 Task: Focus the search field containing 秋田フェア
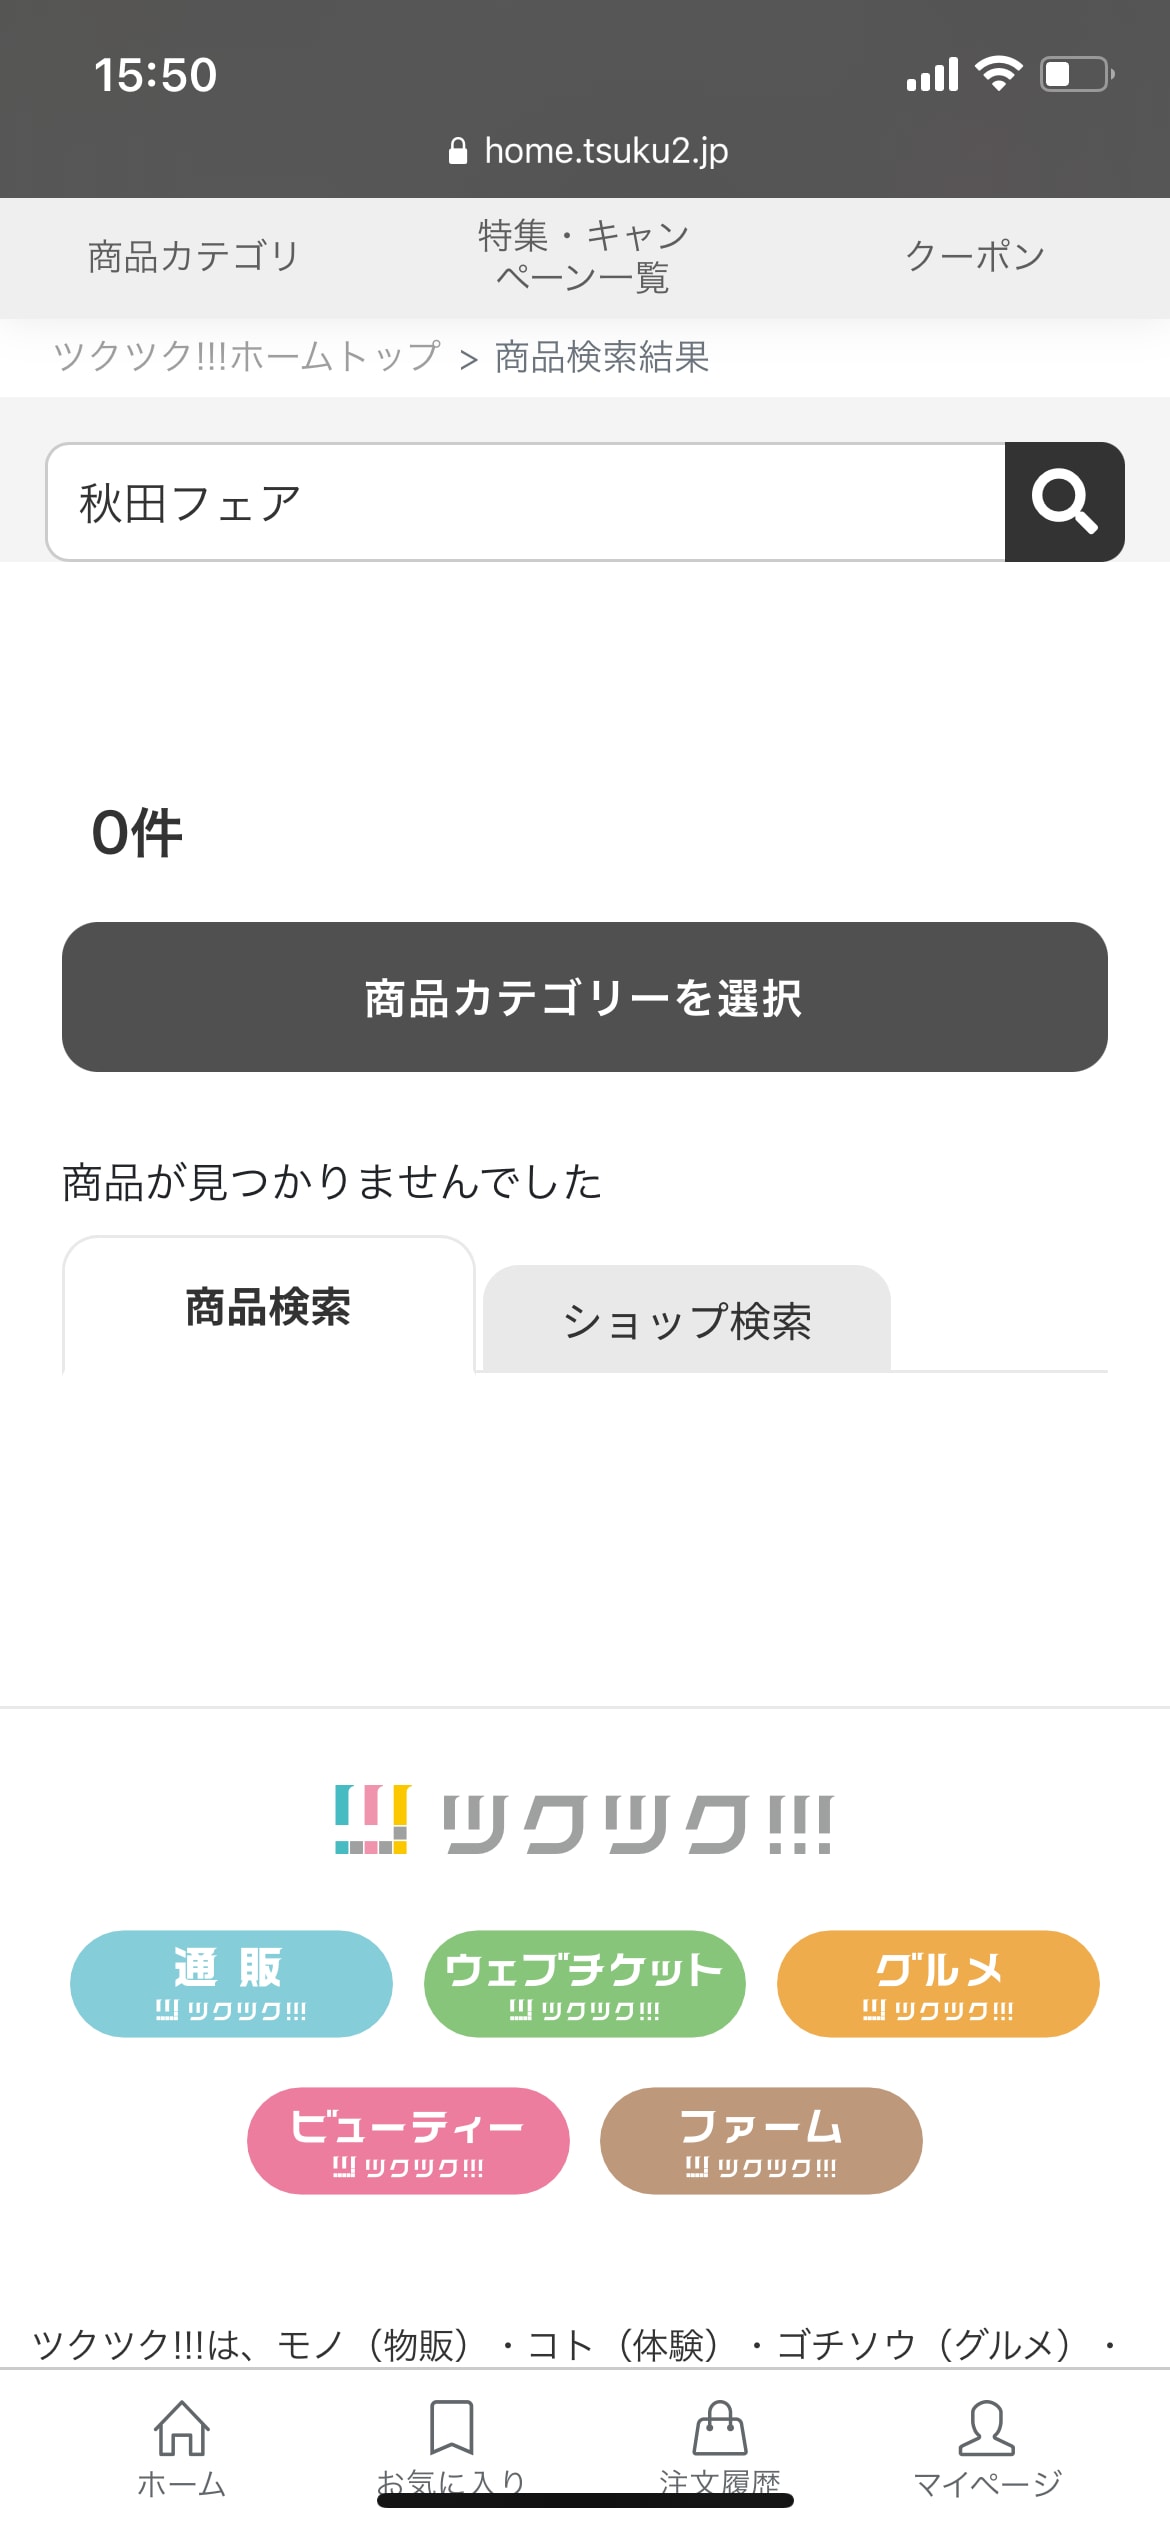tap(525, 502)
